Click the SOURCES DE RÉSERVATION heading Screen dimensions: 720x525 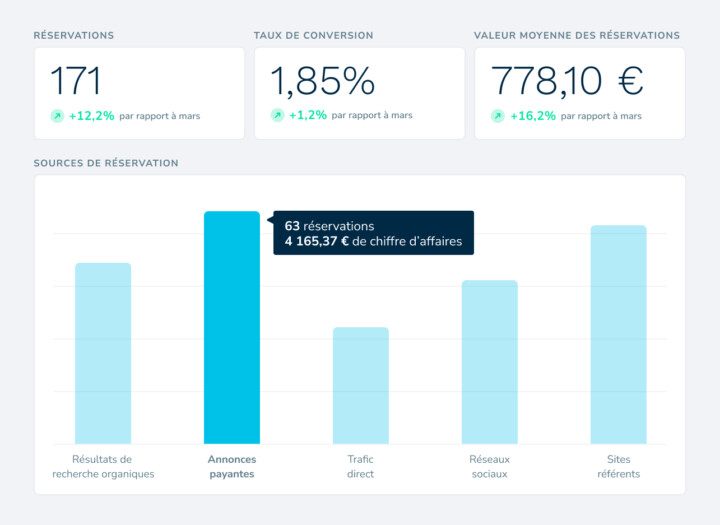coord(106,163)
